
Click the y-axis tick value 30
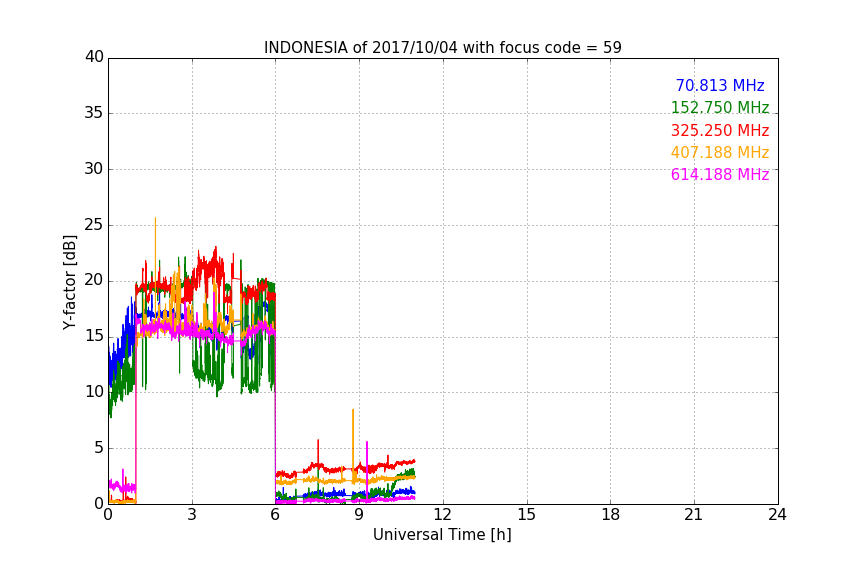(x=94, y=169)
